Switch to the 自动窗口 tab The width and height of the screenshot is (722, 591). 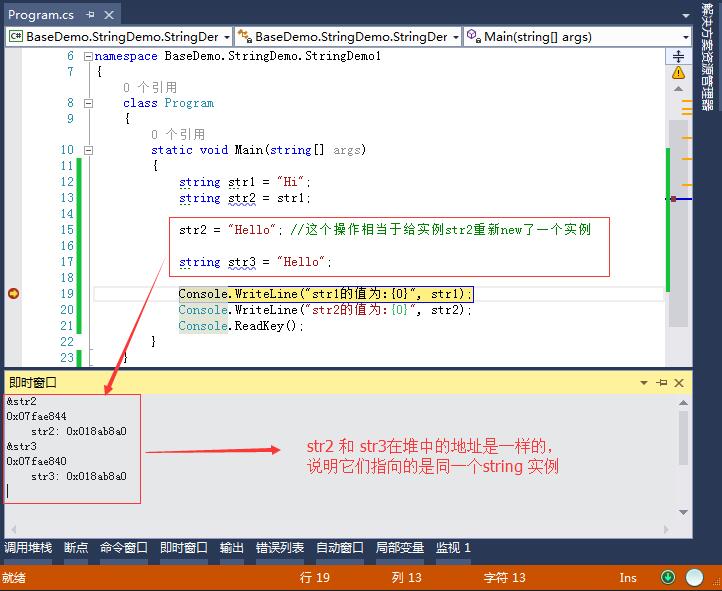[340, 548]
